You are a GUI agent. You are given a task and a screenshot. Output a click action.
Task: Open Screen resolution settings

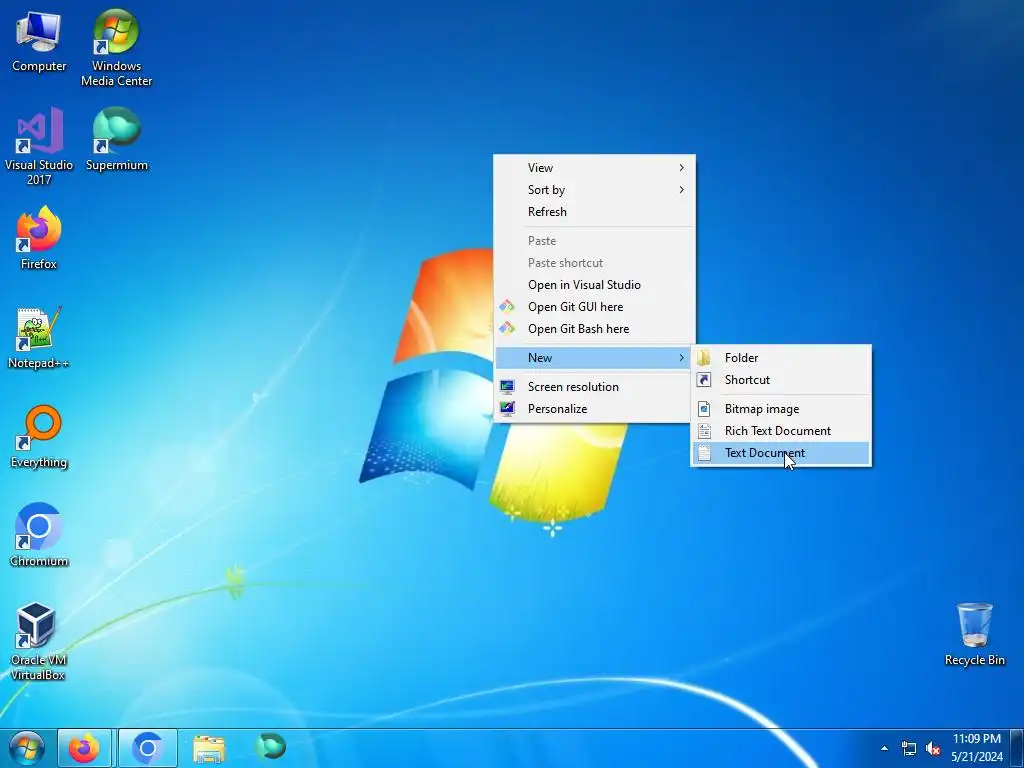[594, 387]
